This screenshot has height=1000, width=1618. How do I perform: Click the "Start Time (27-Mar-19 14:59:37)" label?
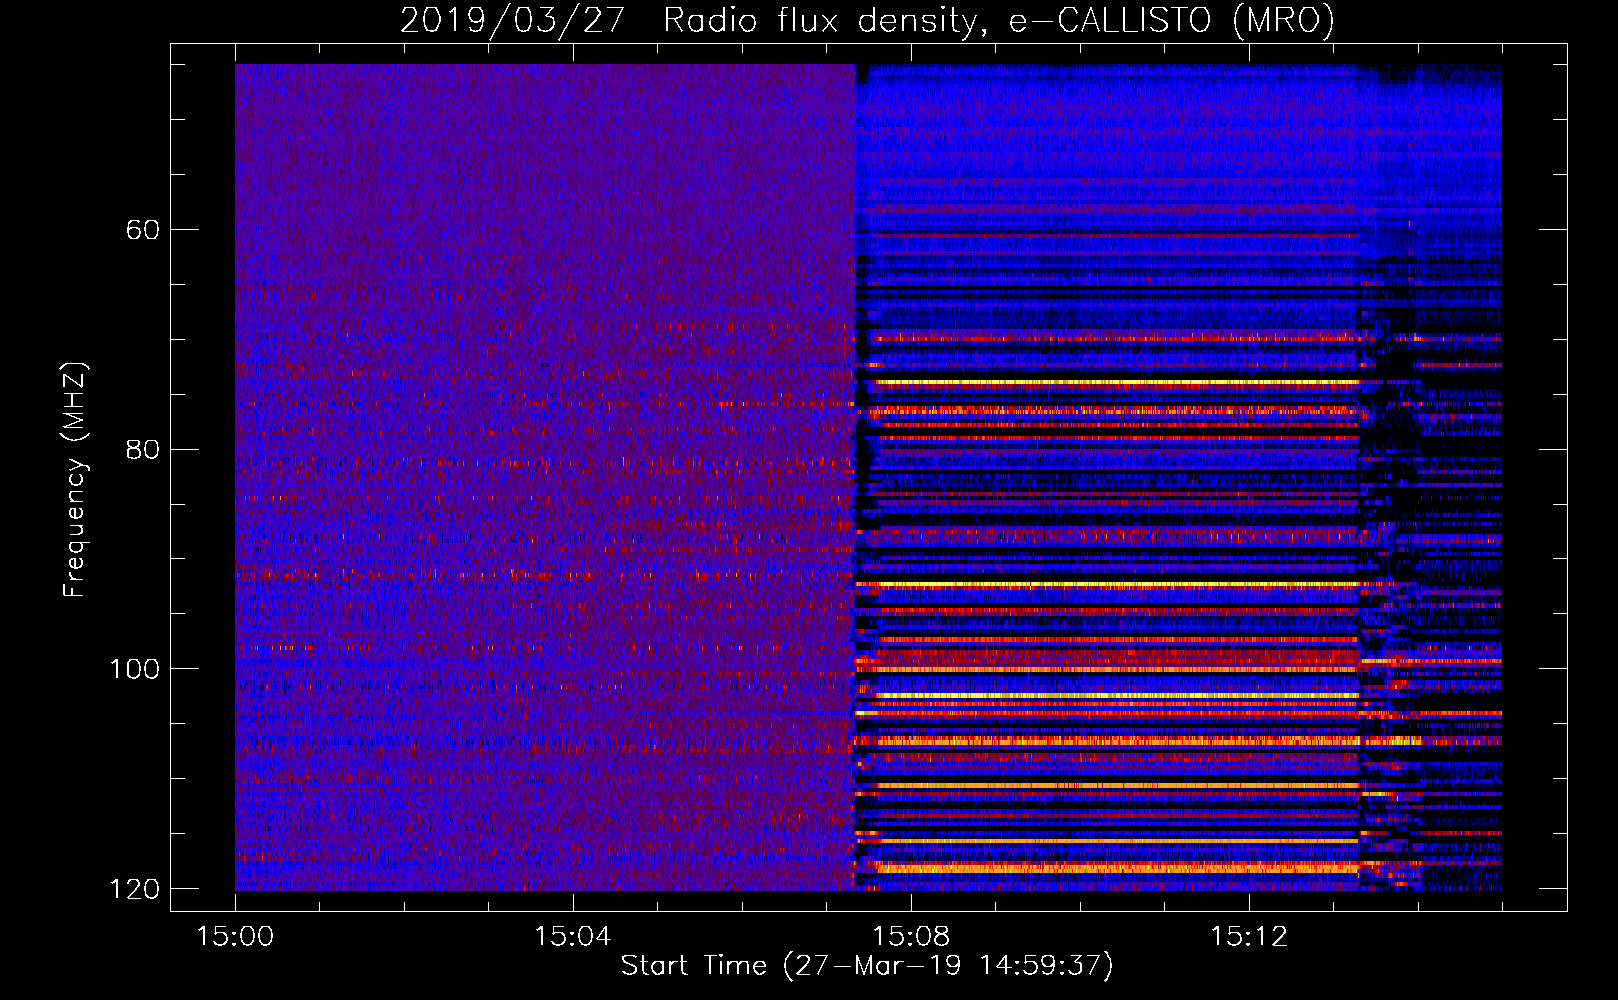click(867, 966)
